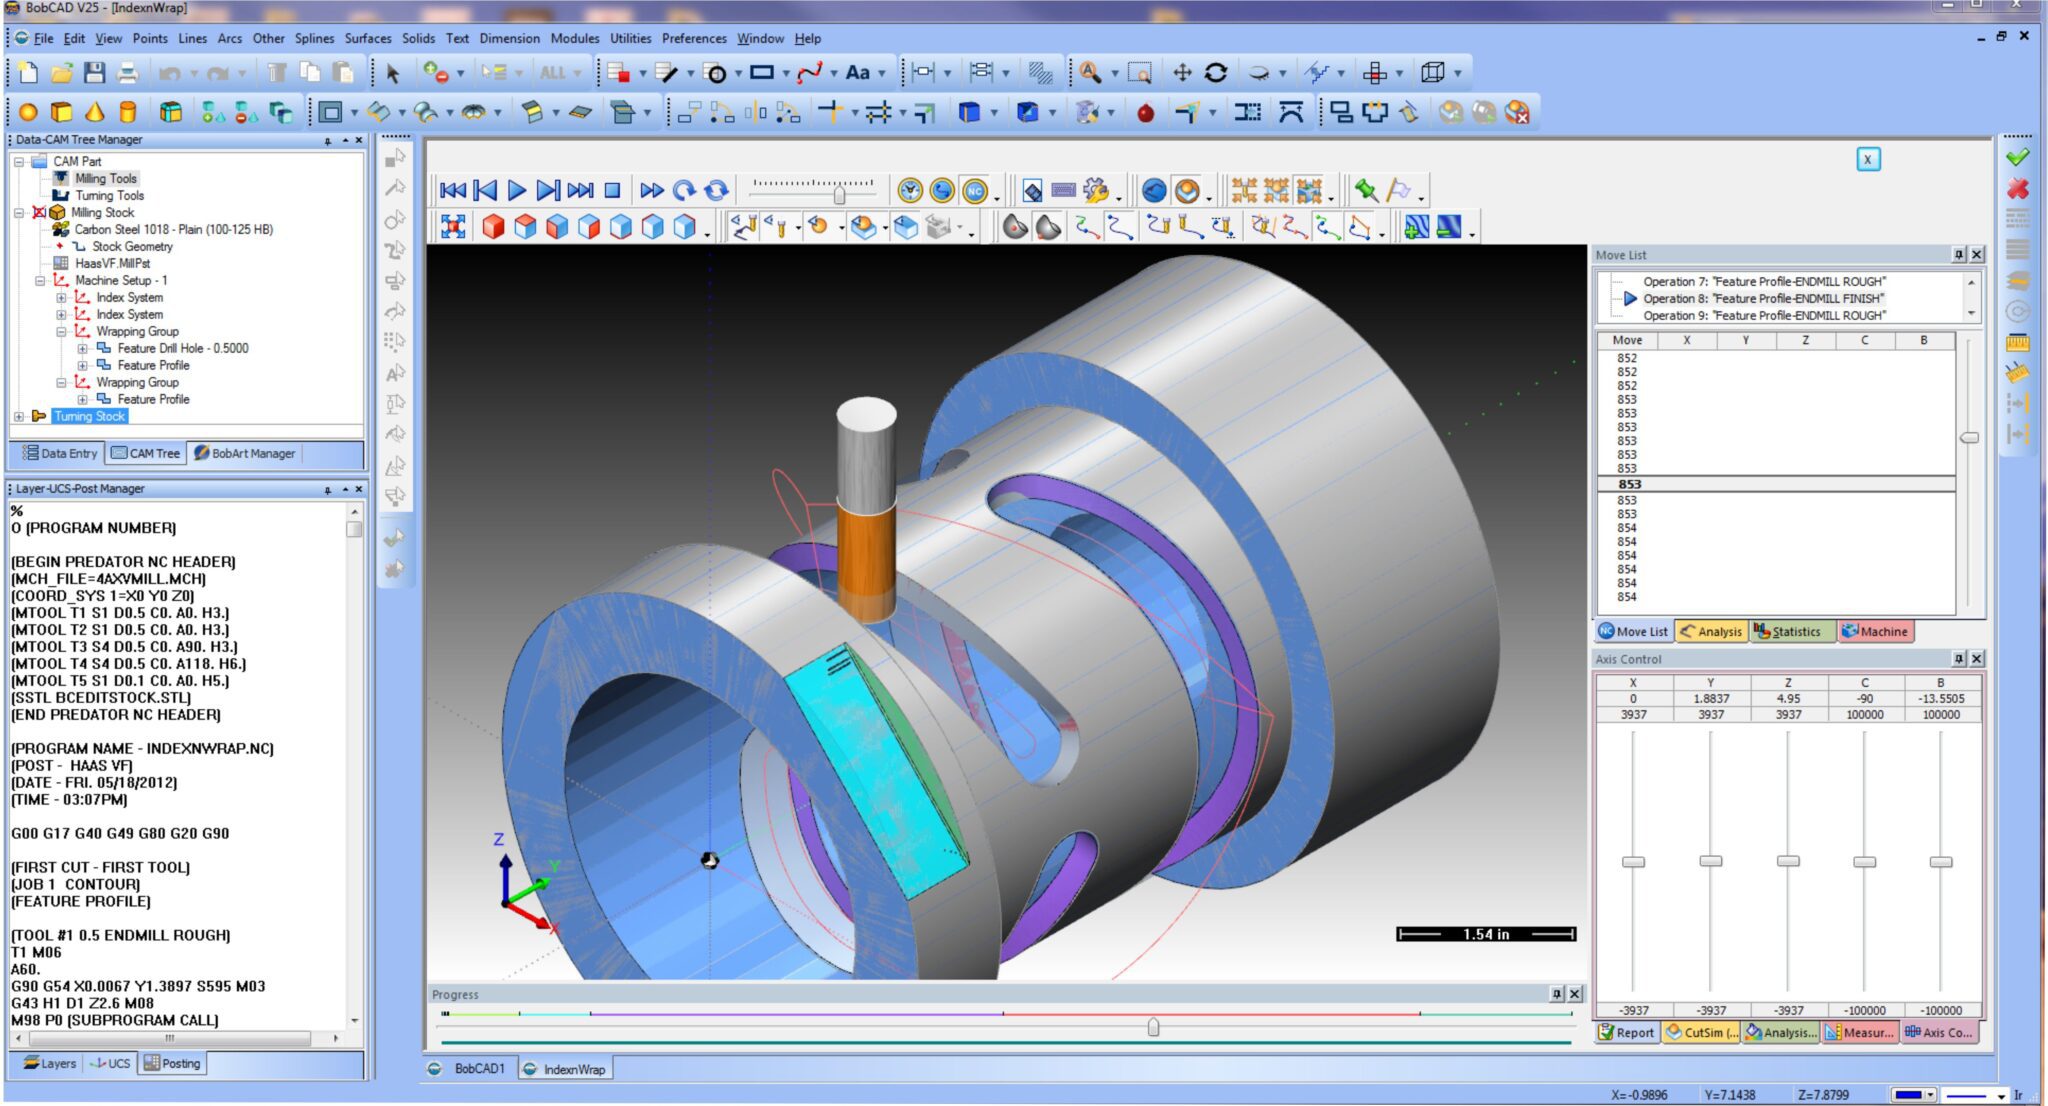
Task: Toggle auto-hide pin on the Axis Control panel
Action: coord(1958,659)
